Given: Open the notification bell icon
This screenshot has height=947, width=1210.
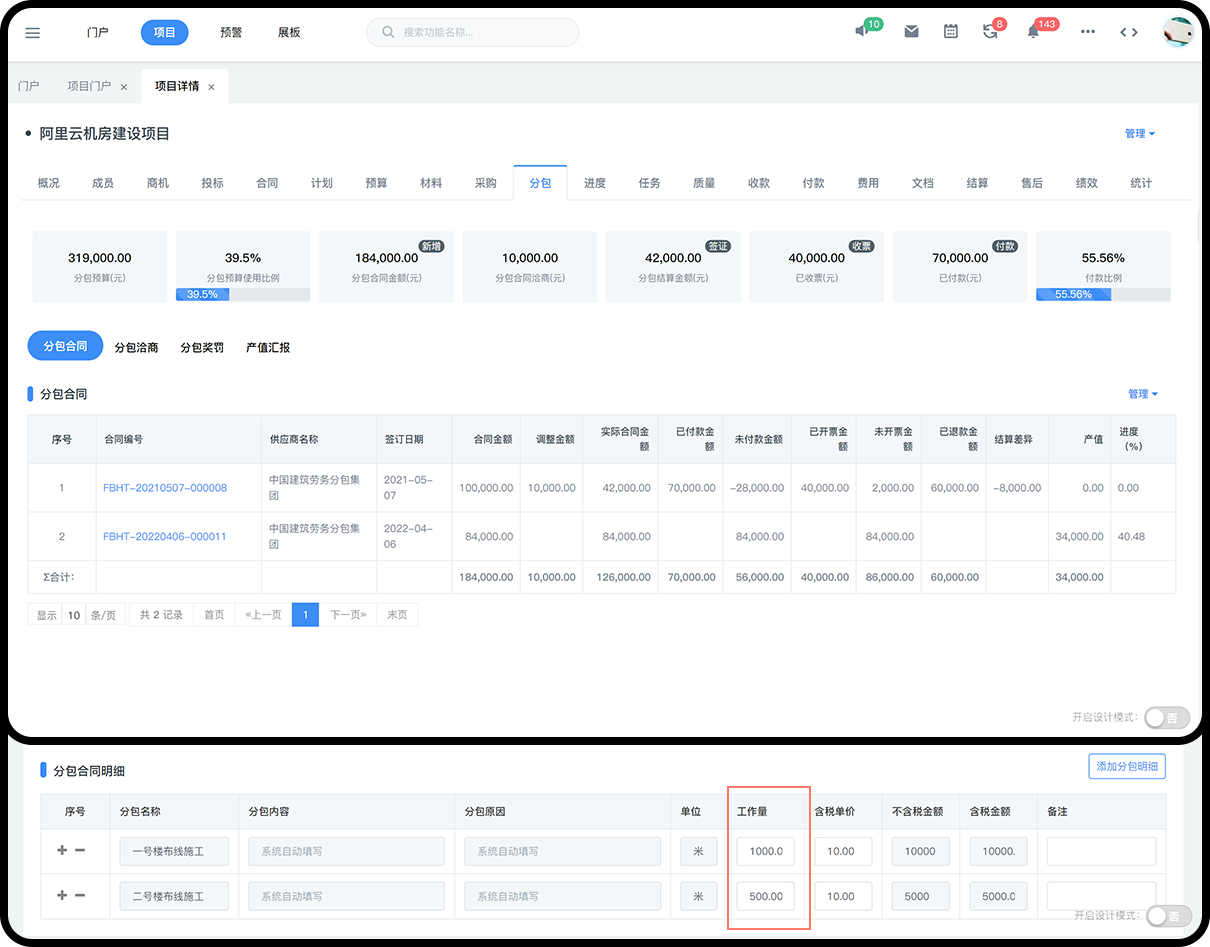Looking at the screenshot, I should point(1033,32).
